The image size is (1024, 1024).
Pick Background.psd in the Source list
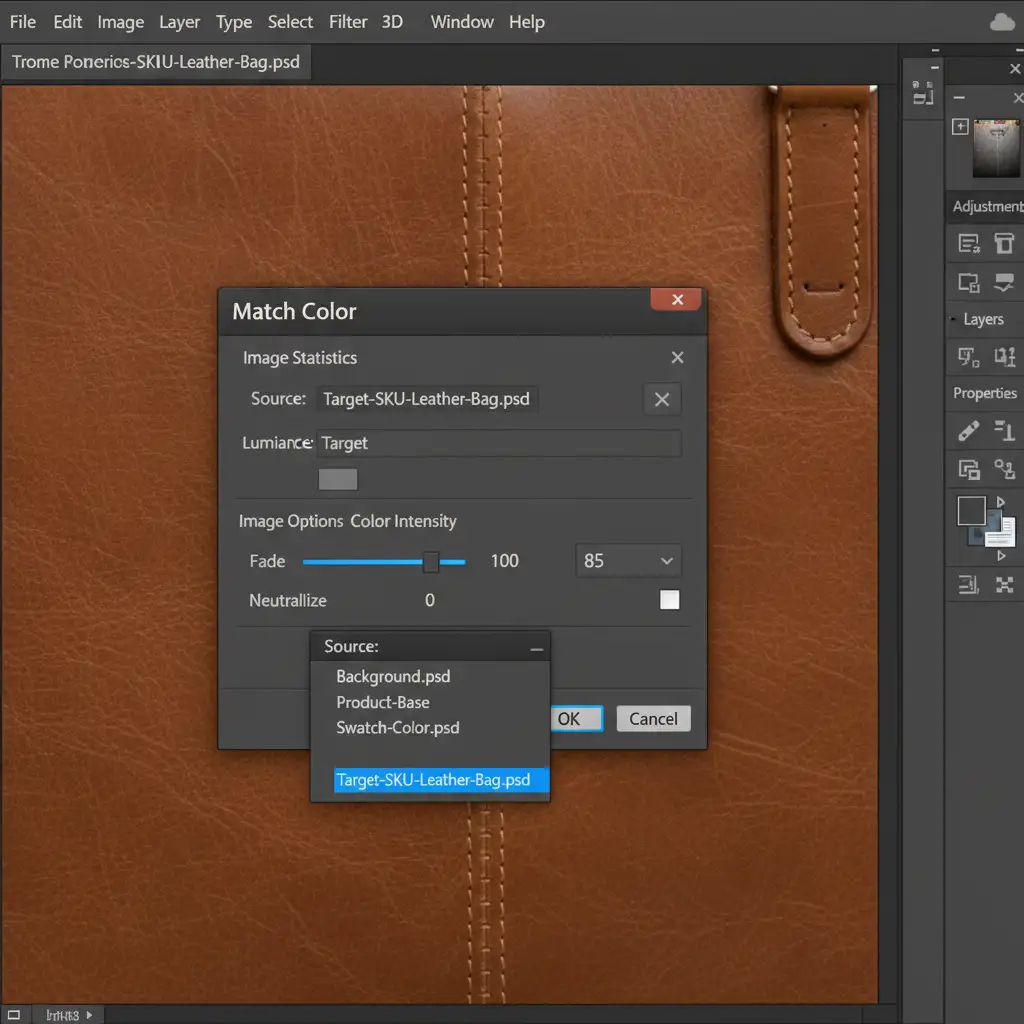pos(393,676)
